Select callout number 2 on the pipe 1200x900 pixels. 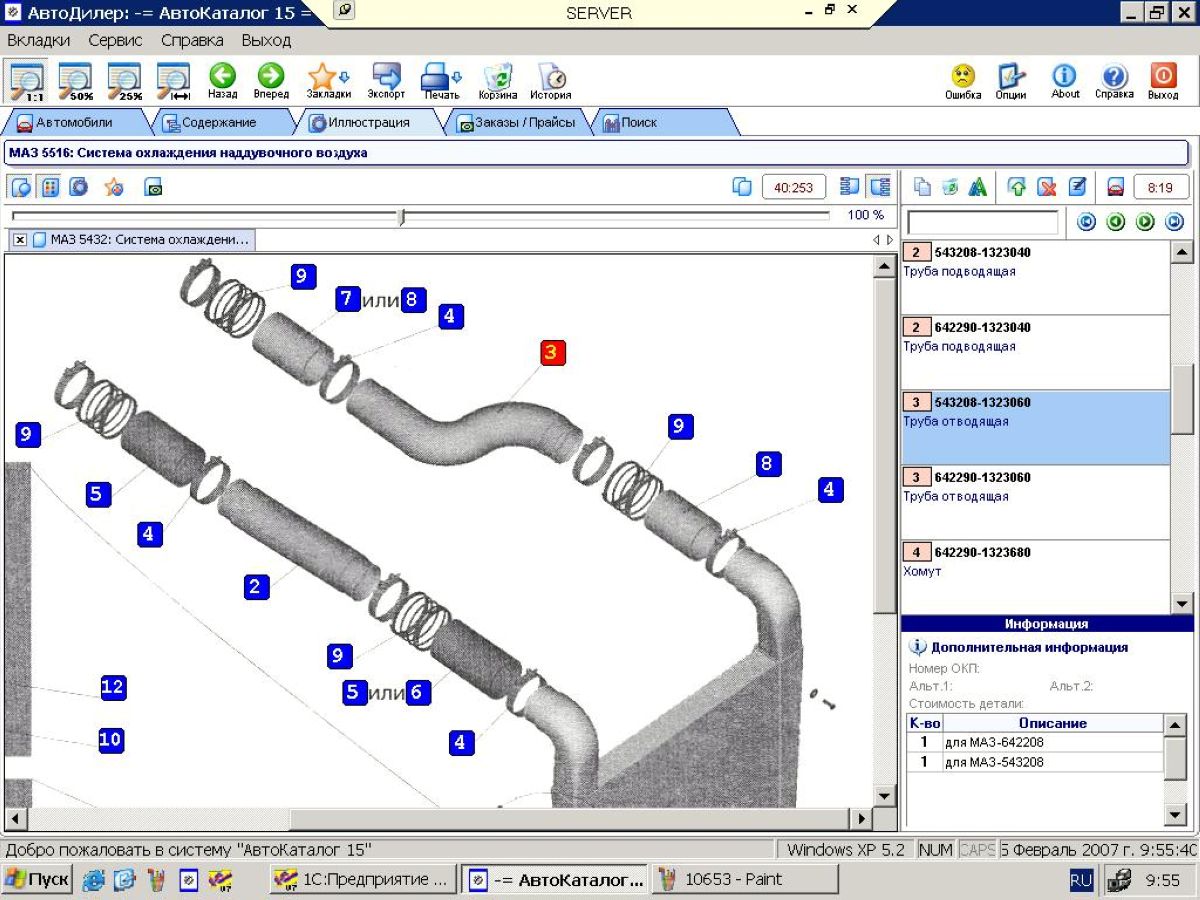(257, 587)
